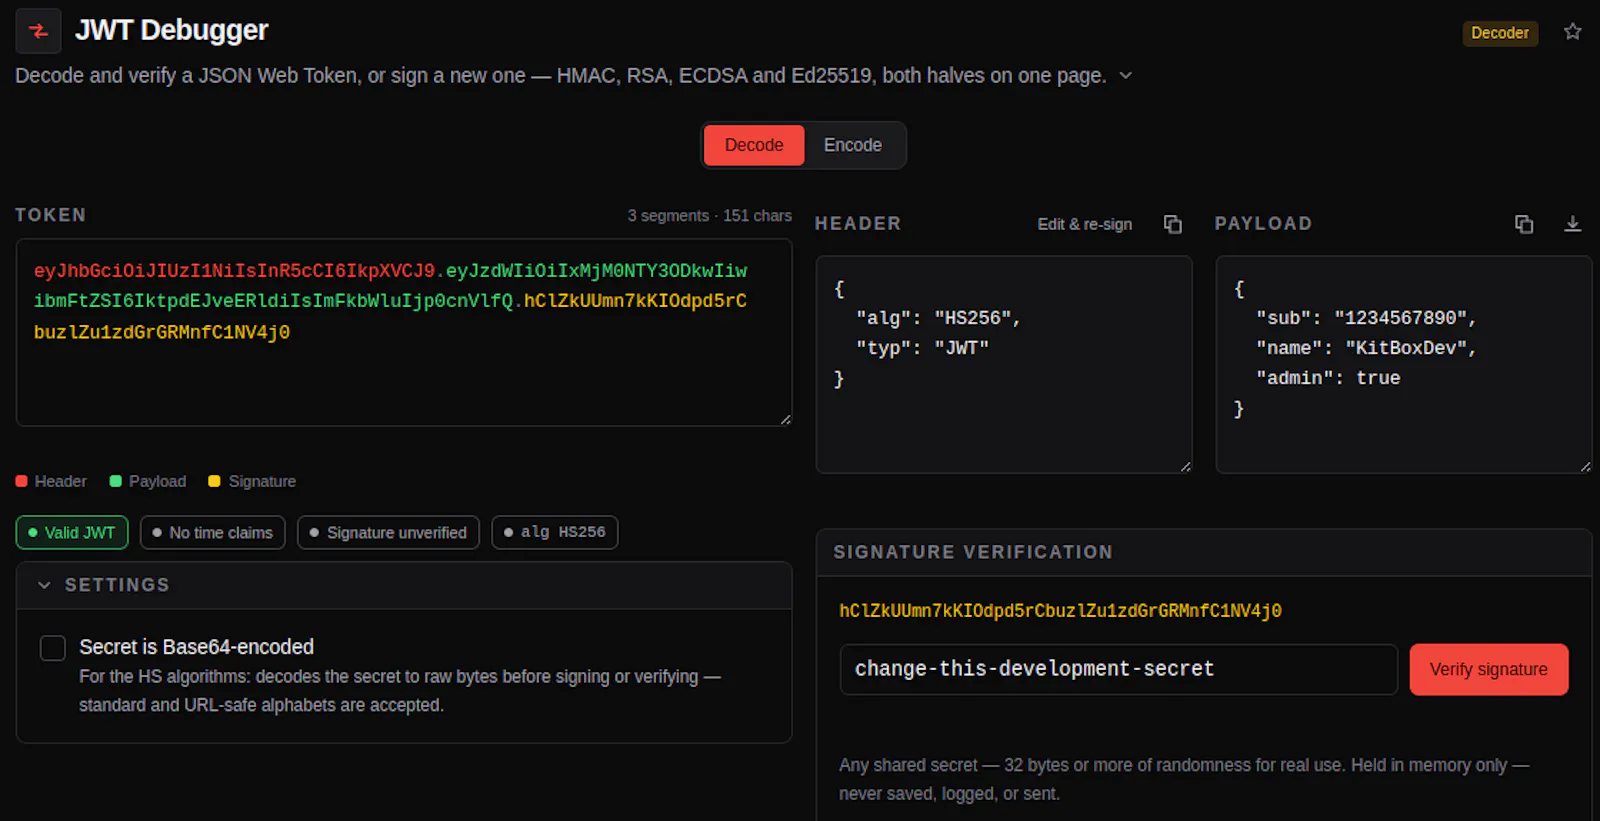The image size is (1600, 821).
Task: Click Verify signature button
Action: point(1489,669)
